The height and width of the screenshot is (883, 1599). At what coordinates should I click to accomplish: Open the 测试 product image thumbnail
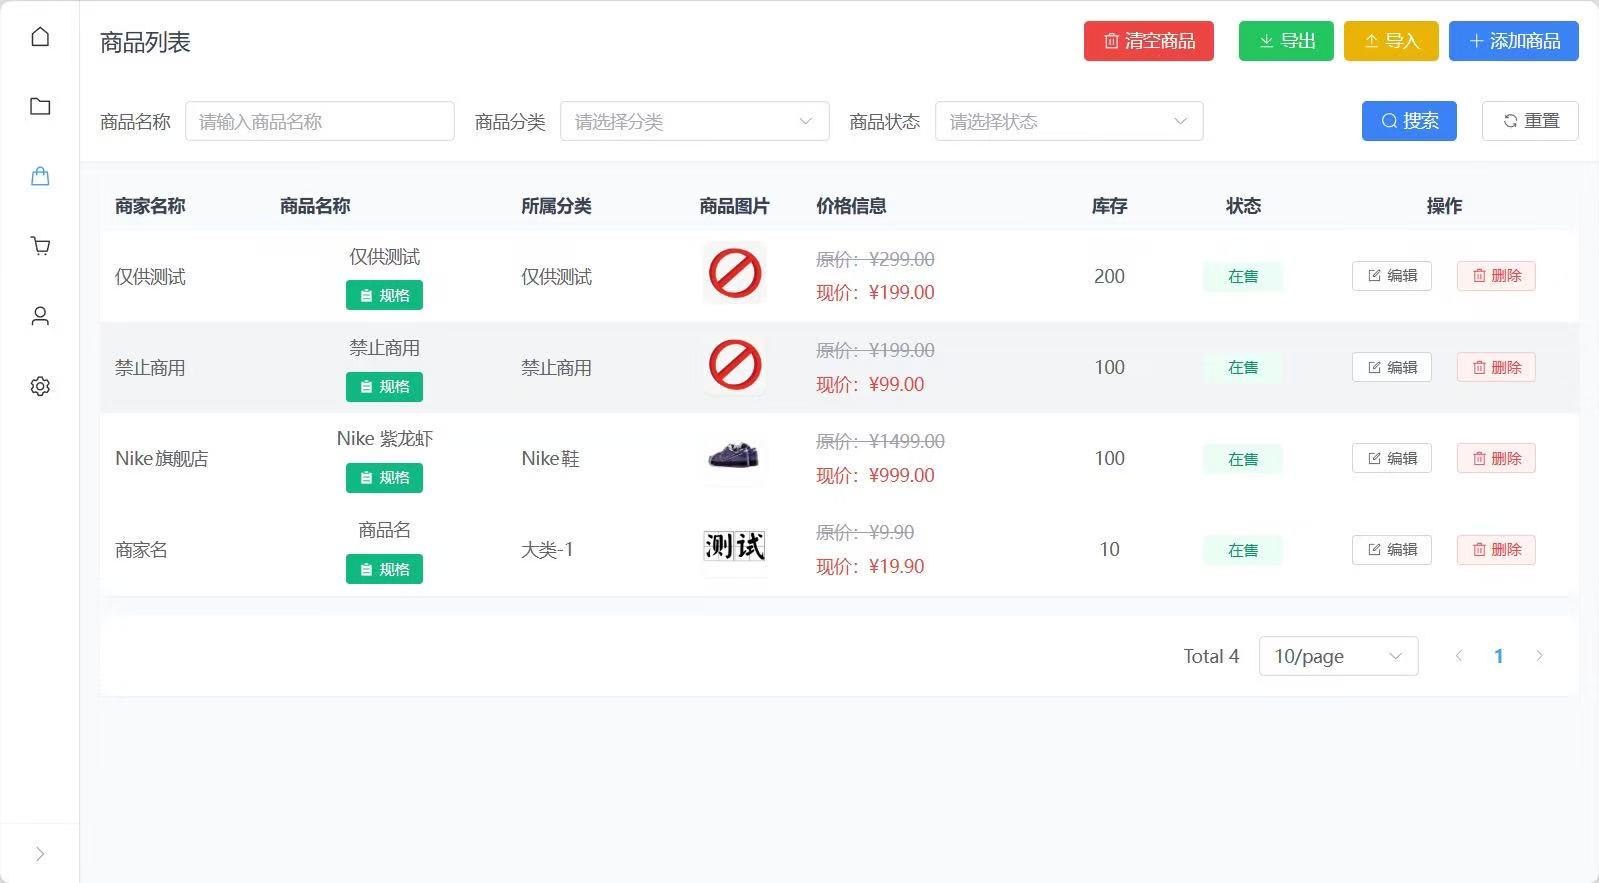(x=735, y=546)
